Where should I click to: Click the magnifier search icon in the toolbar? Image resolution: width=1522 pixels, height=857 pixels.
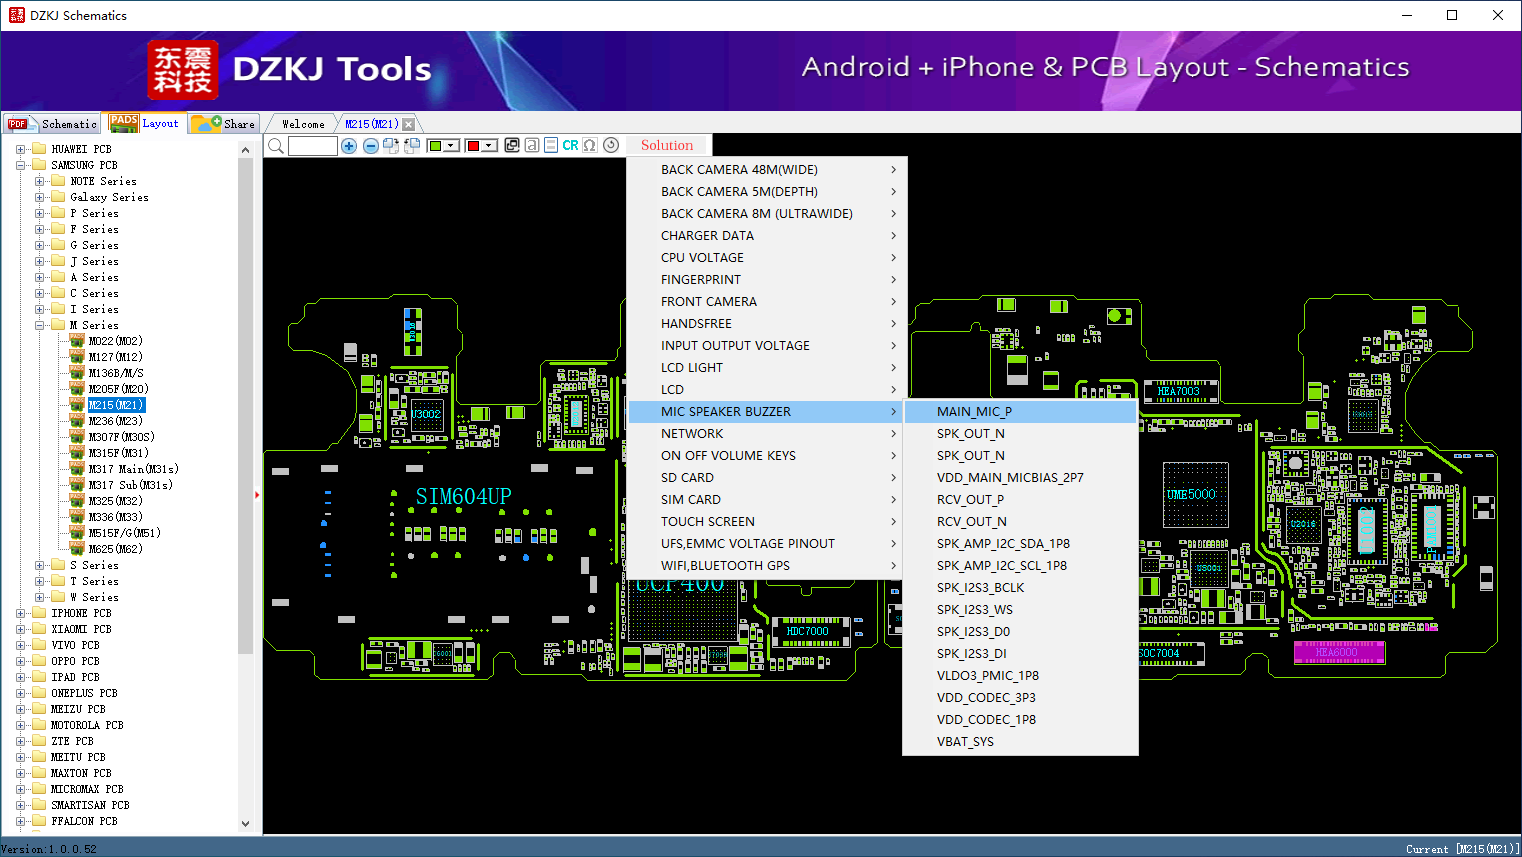click(276, 146)
